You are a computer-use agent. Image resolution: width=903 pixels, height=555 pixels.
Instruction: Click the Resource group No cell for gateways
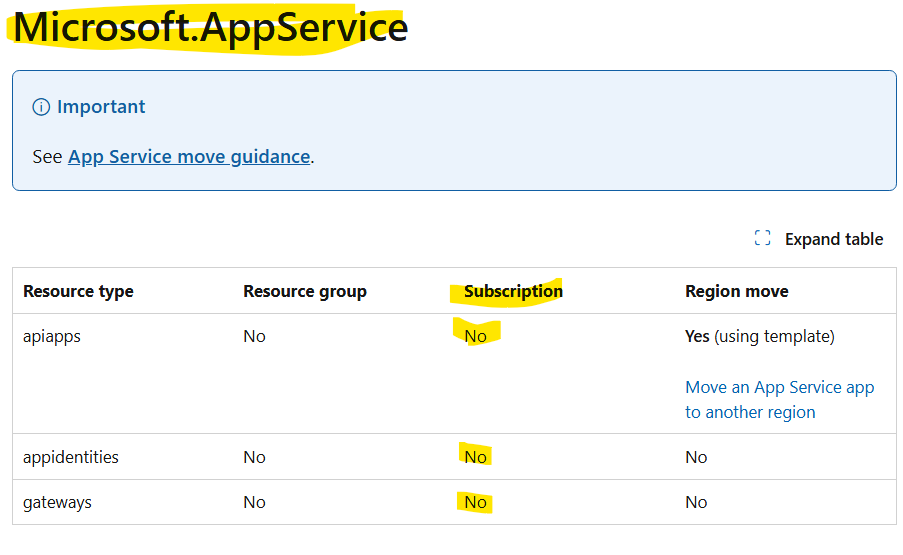254,503
